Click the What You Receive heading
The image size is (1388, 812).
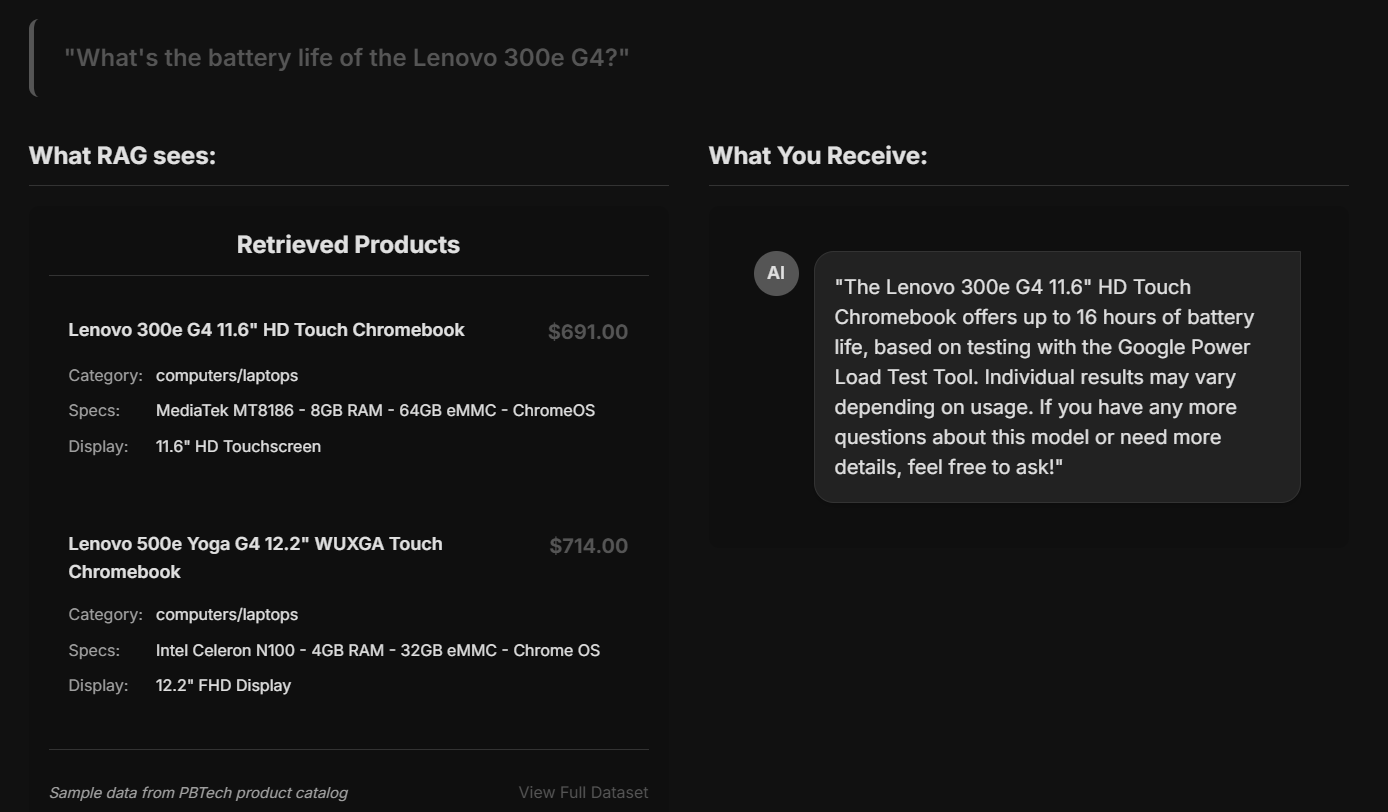click(818, 156)
